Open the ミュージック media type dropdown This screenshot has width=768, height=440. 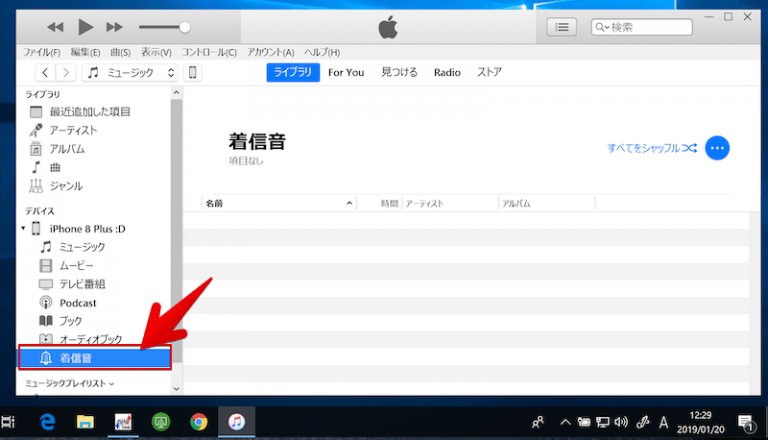click(129, 73)
